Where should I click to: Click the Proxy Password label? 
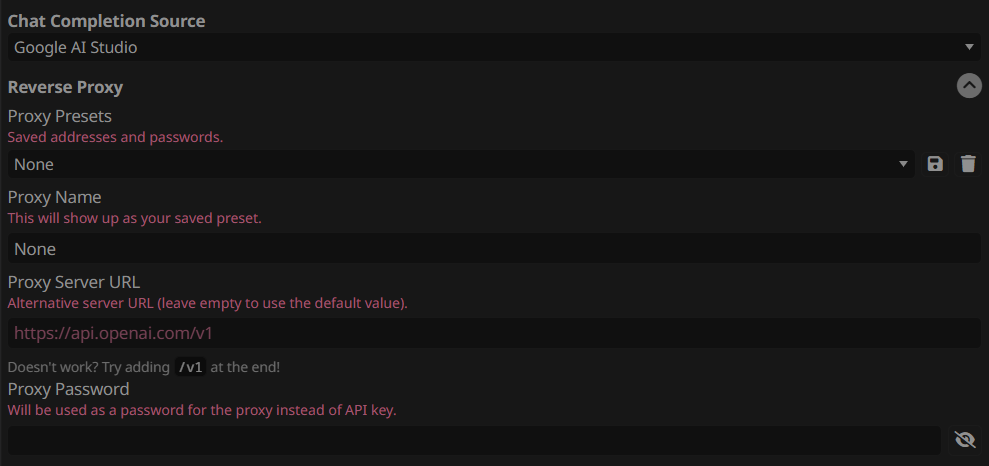(68, 388)
